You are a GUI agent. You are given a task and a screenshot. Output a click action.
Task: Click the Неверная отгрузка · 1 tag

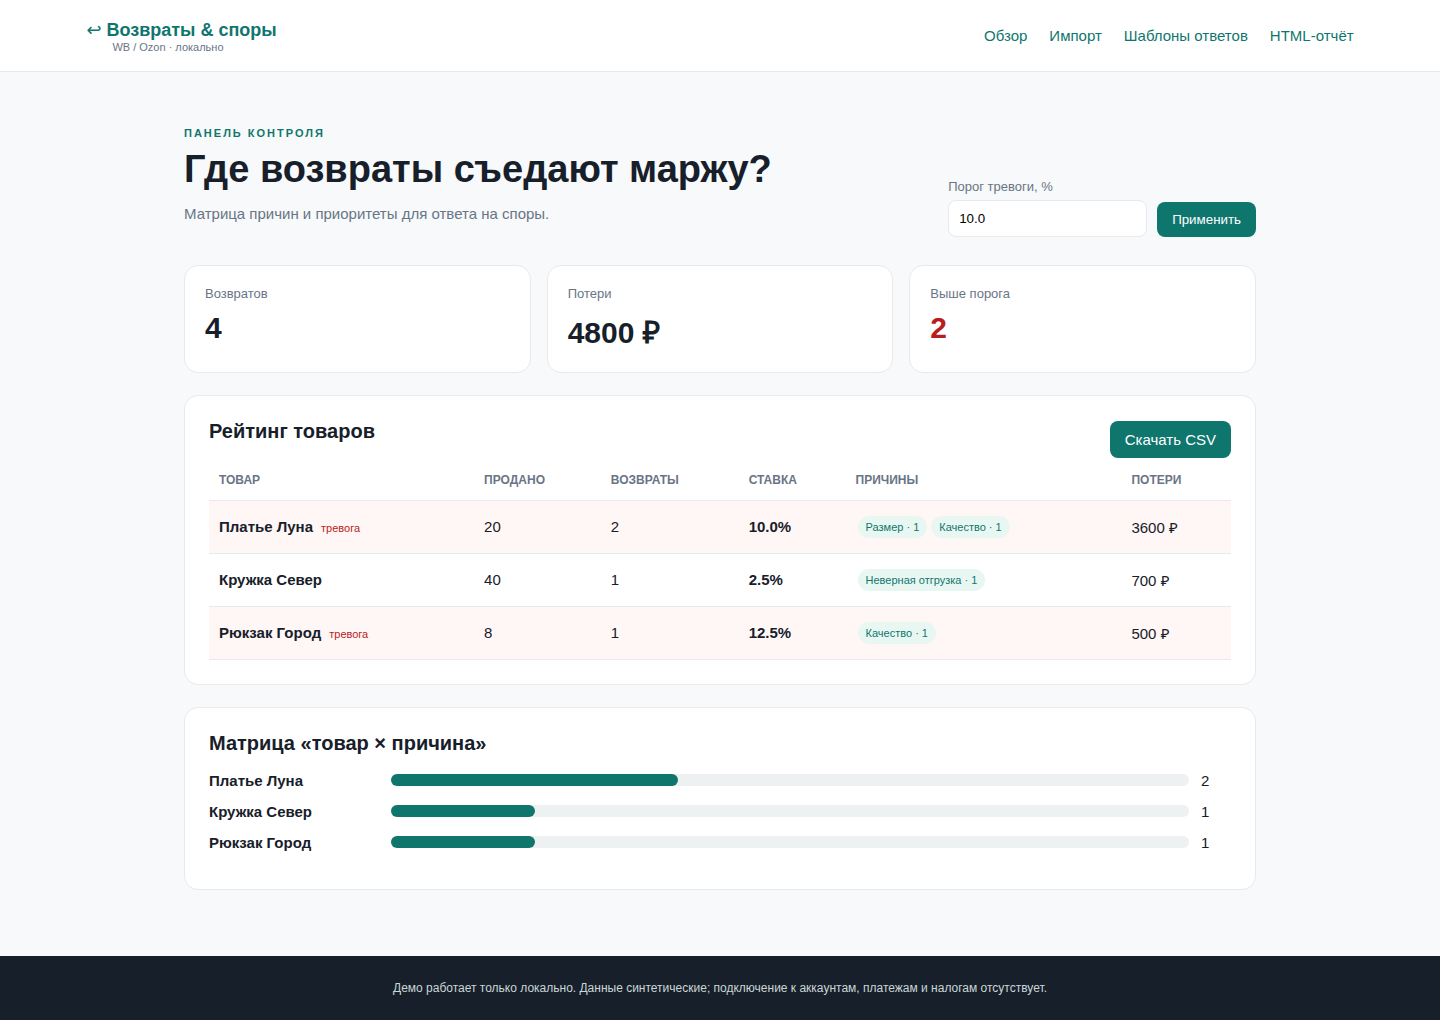click(x=921, y=580)
